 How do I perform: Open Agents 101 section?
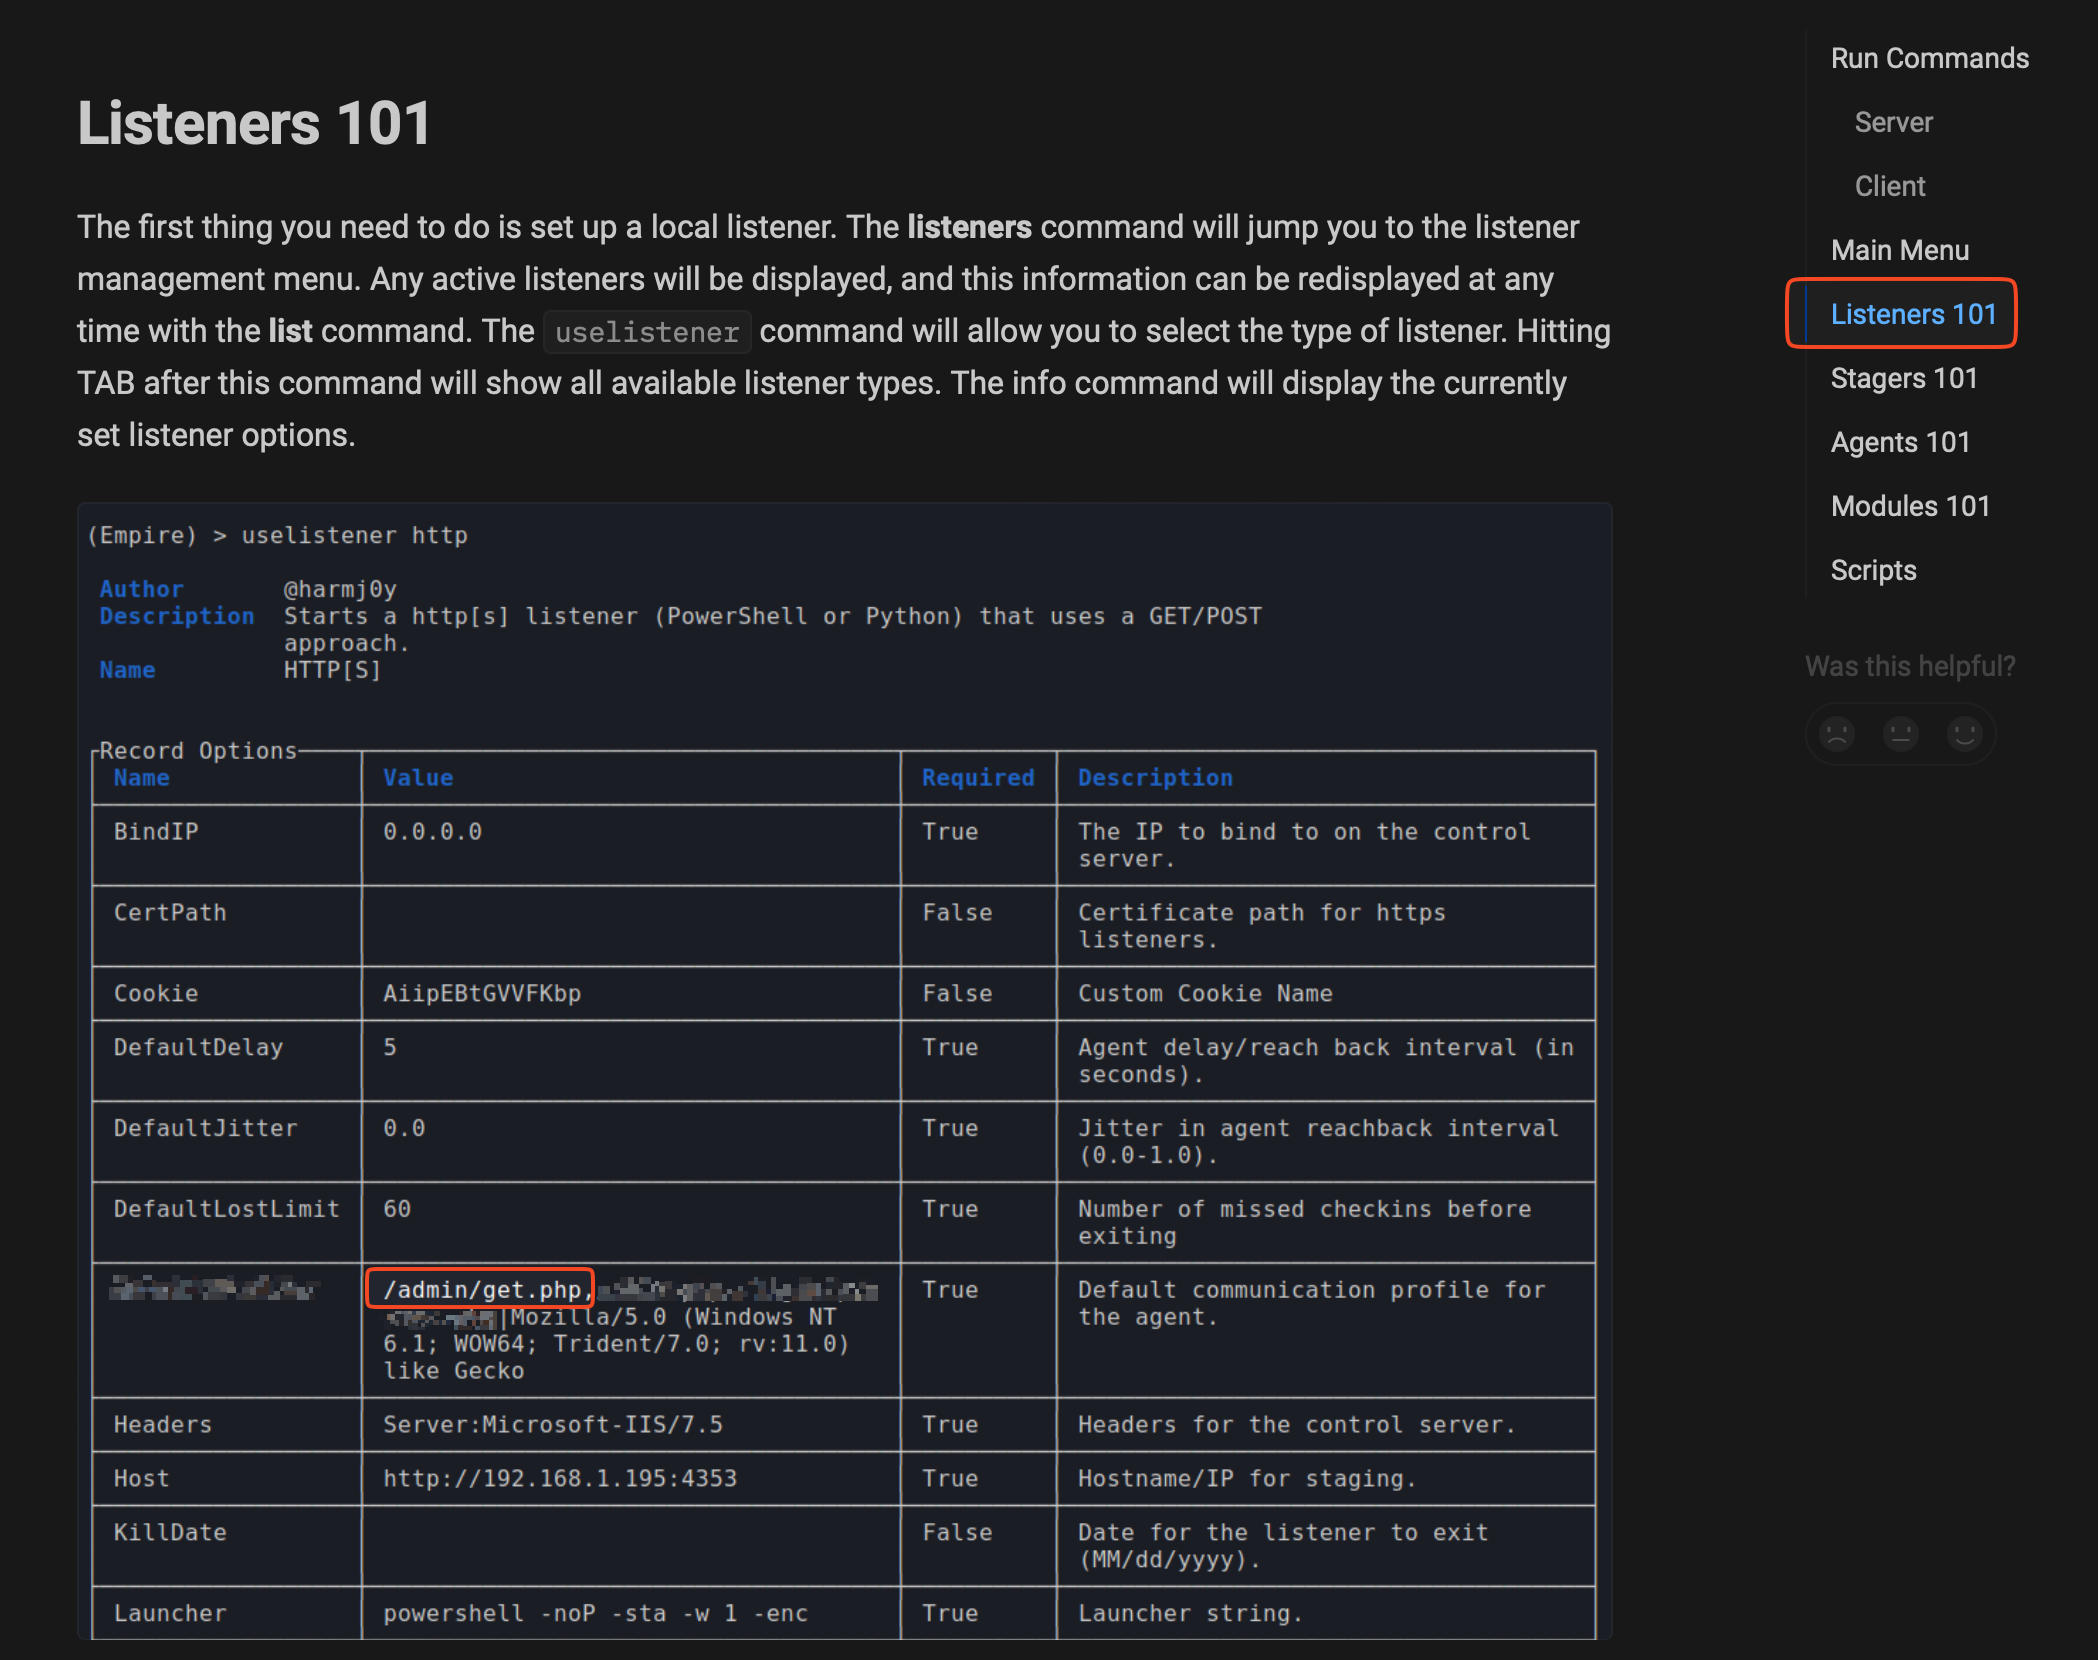click(x=1900, y=442)
